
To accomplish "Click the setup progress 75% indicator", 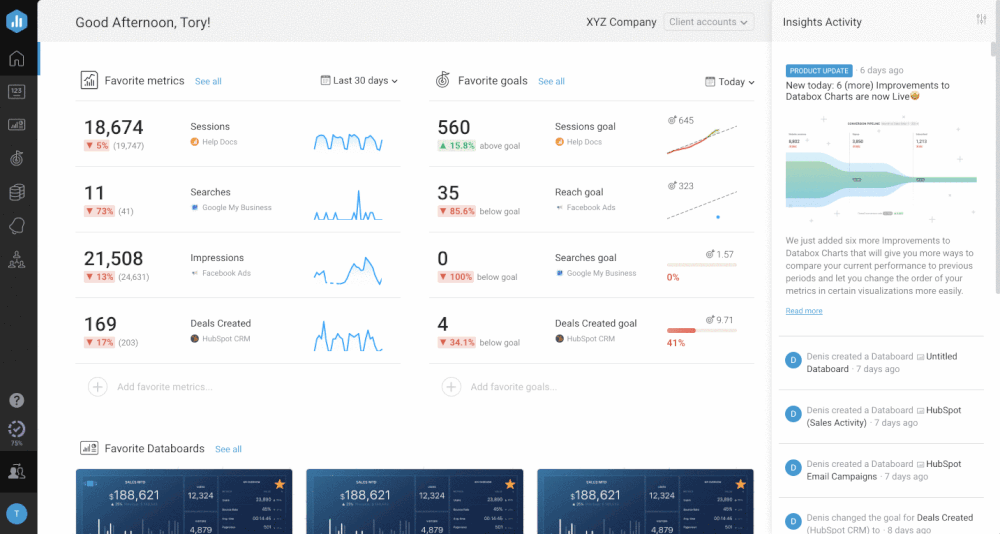I will pos(16,432).
